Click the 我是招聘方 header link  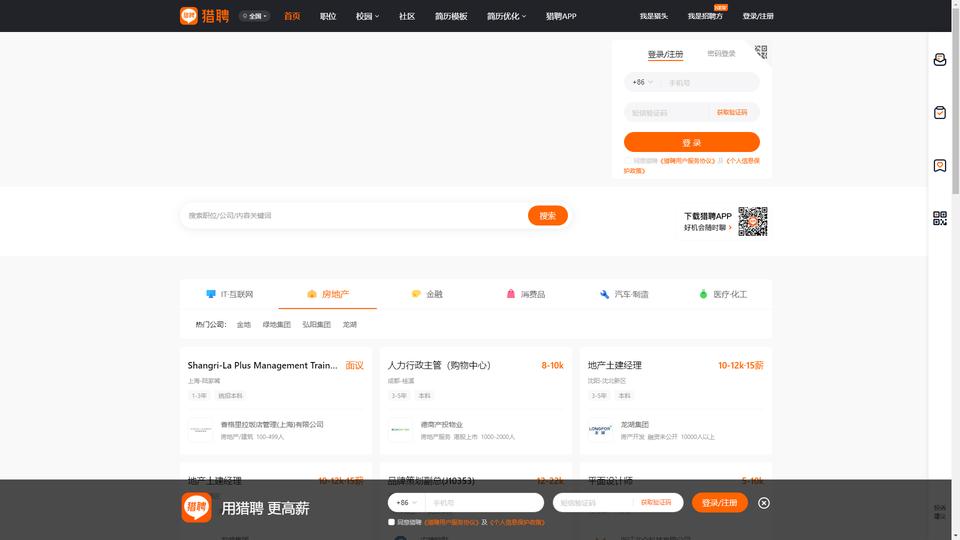point(705,16)
